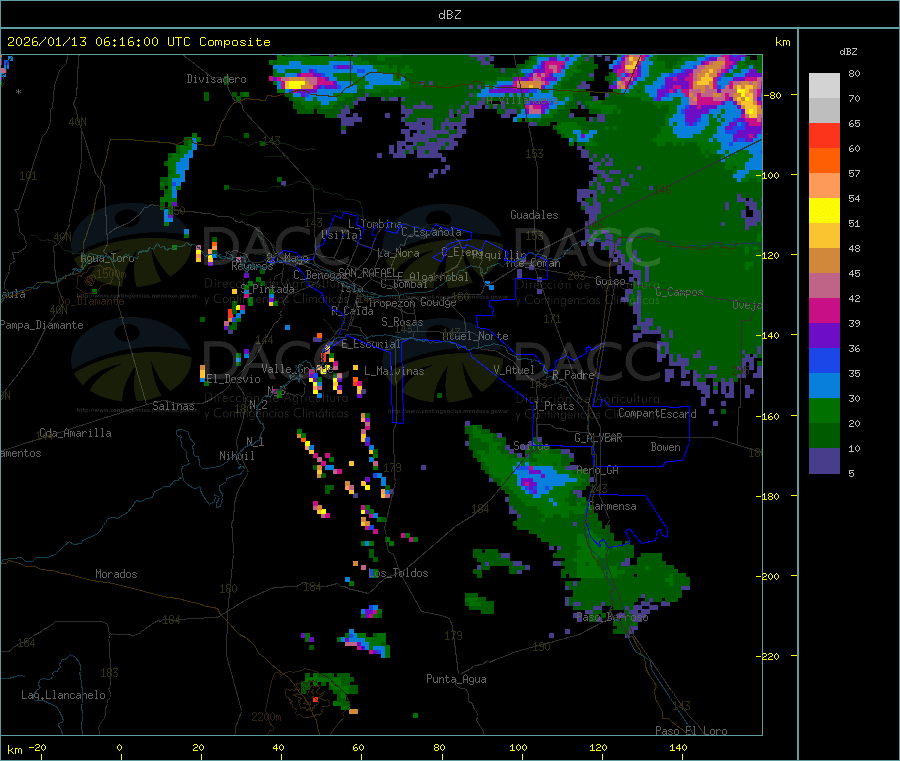900x761 pixels.
Task: Click the Paso_El_Loro label
Action: coord(692,731)
